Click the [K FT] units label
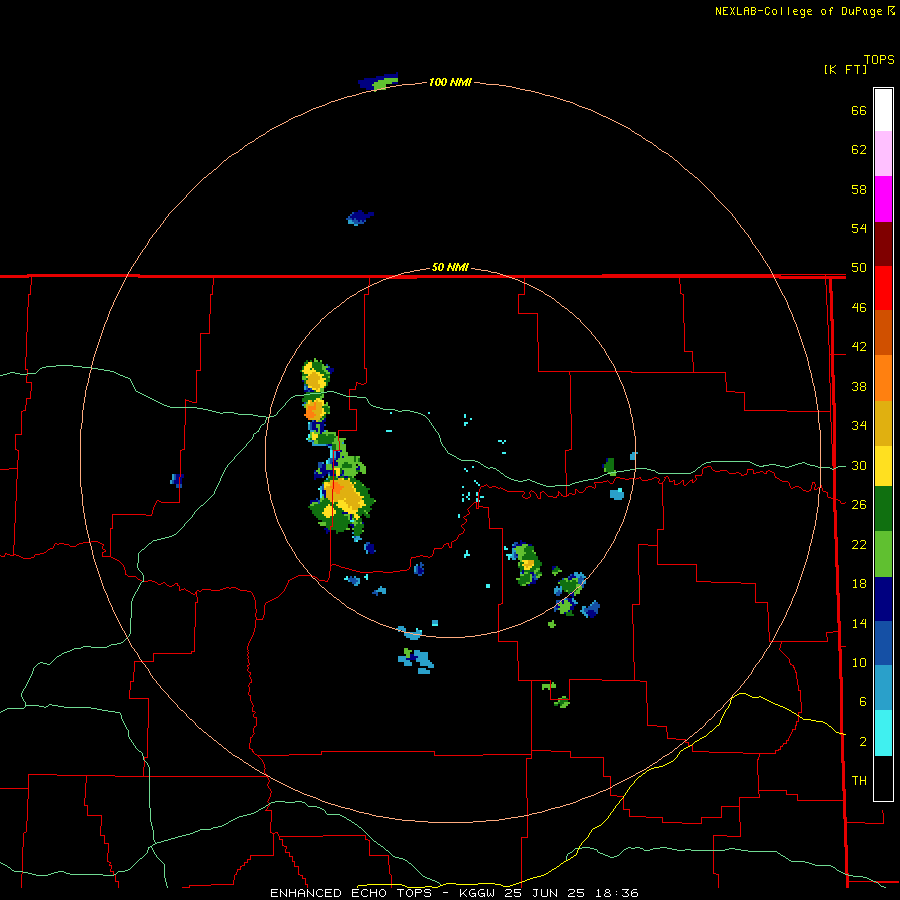Image resolution: width=900 pixels, height=900 pixels. click(x=845, y=69)
